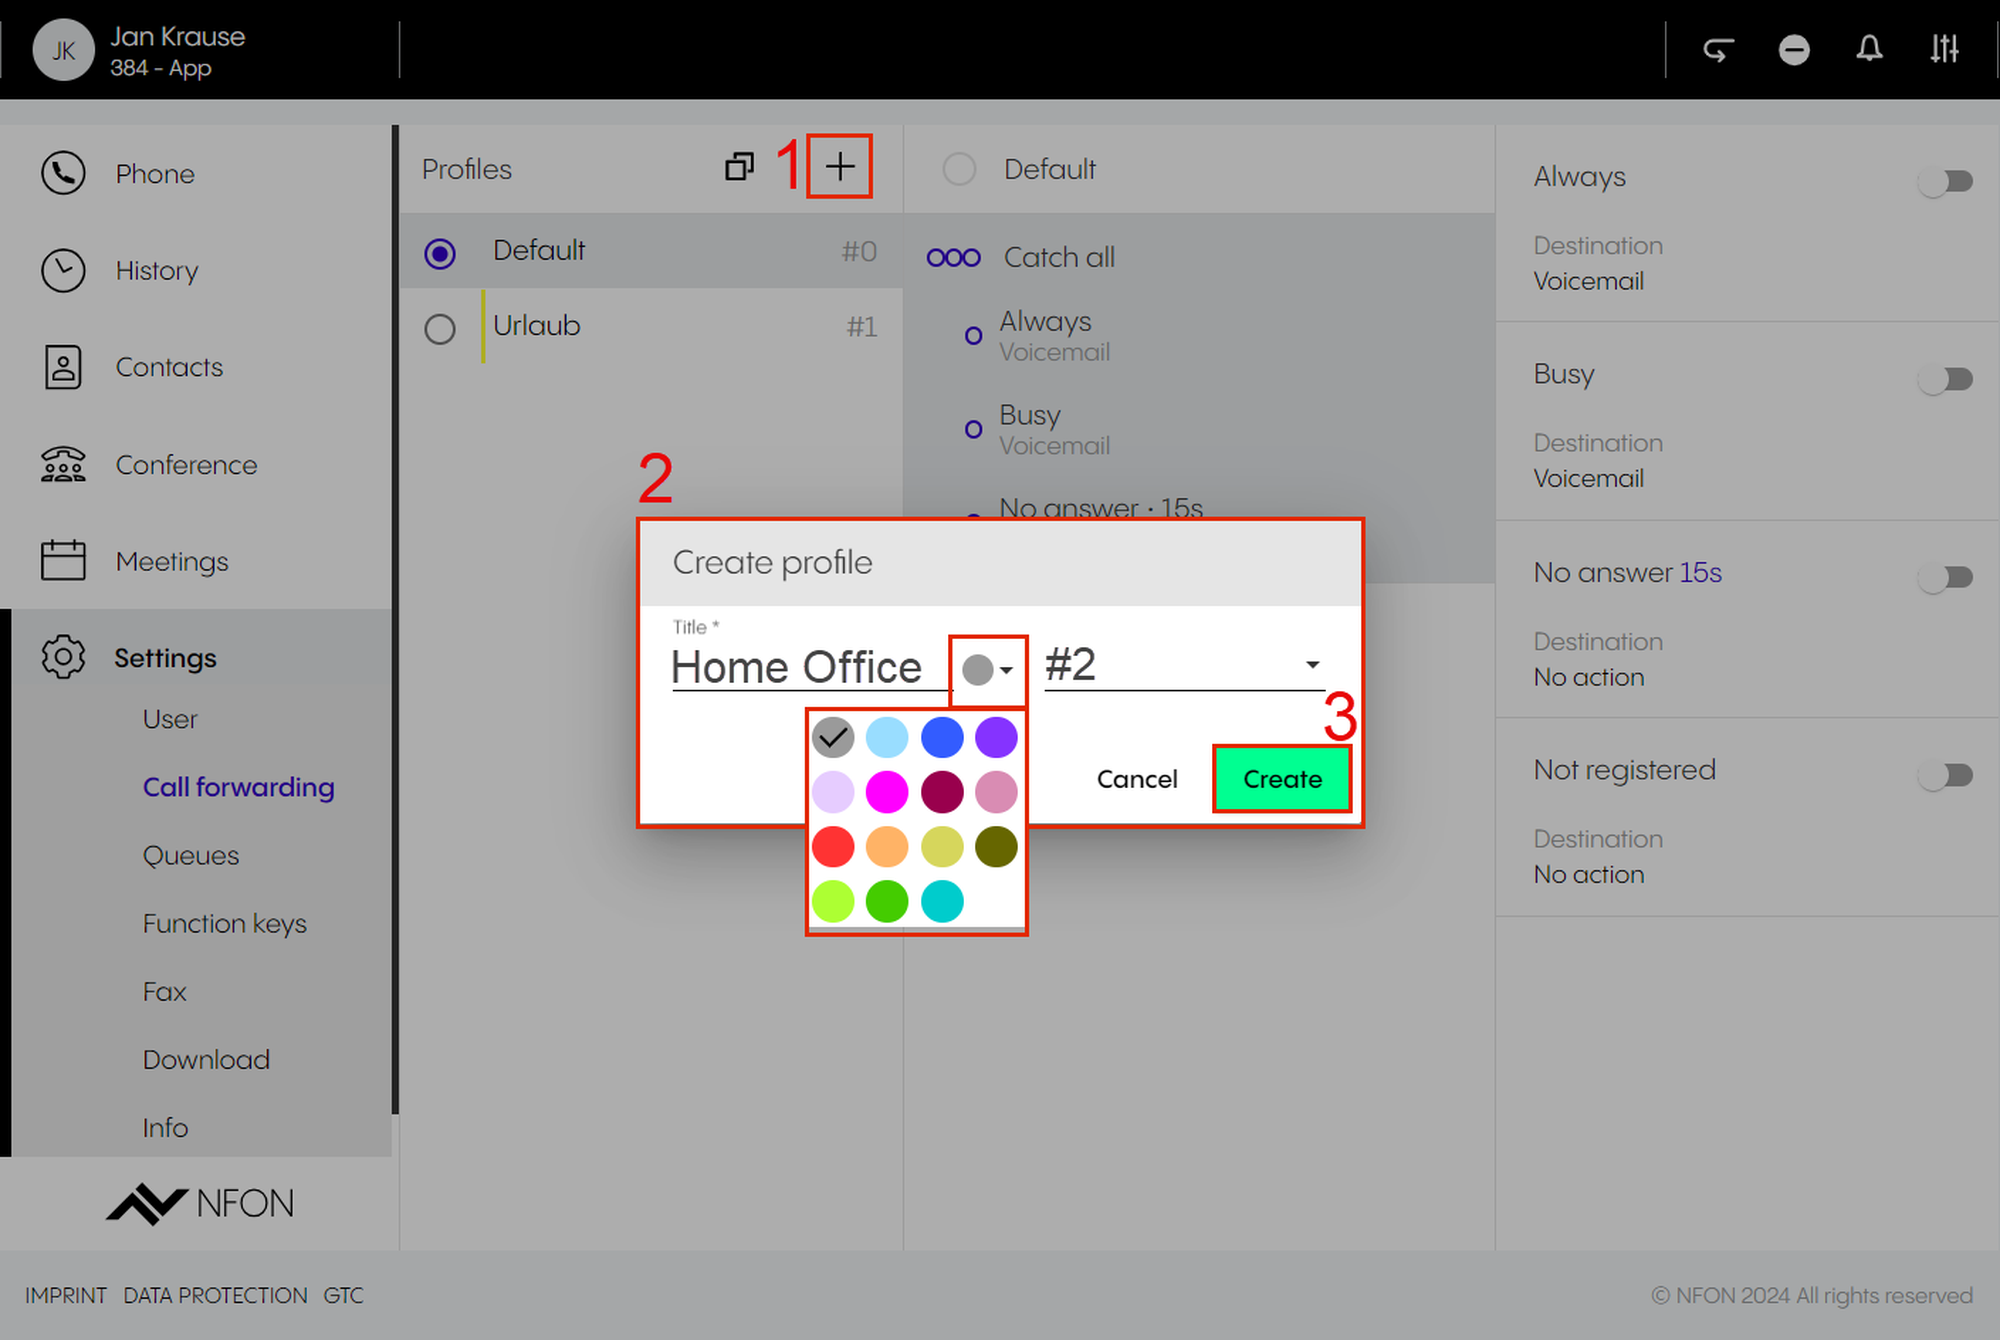
Task: Open Function keys settings
Action: [x=225, y=923]
